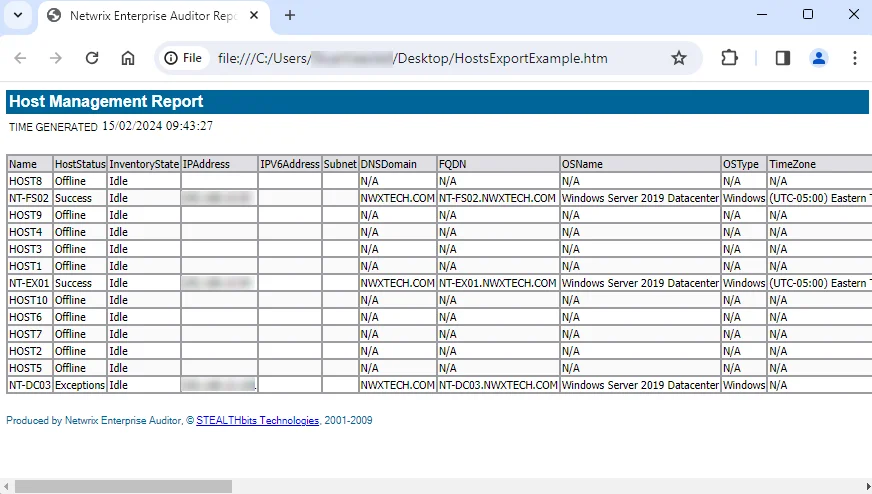Open the home page icon
Image resolution: width=872 pixels, height=494 pixels.
[128, 58]
